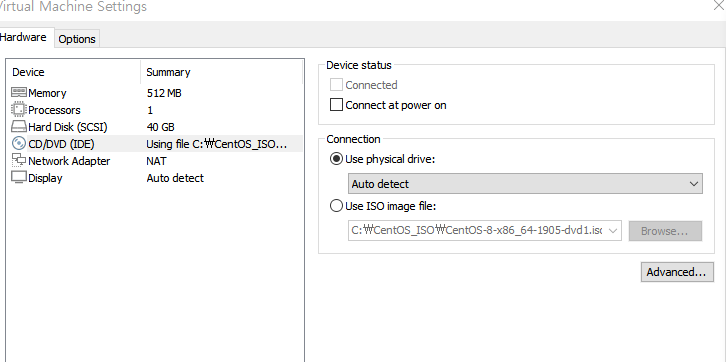Click the NAT network summary

pos(156,161)
